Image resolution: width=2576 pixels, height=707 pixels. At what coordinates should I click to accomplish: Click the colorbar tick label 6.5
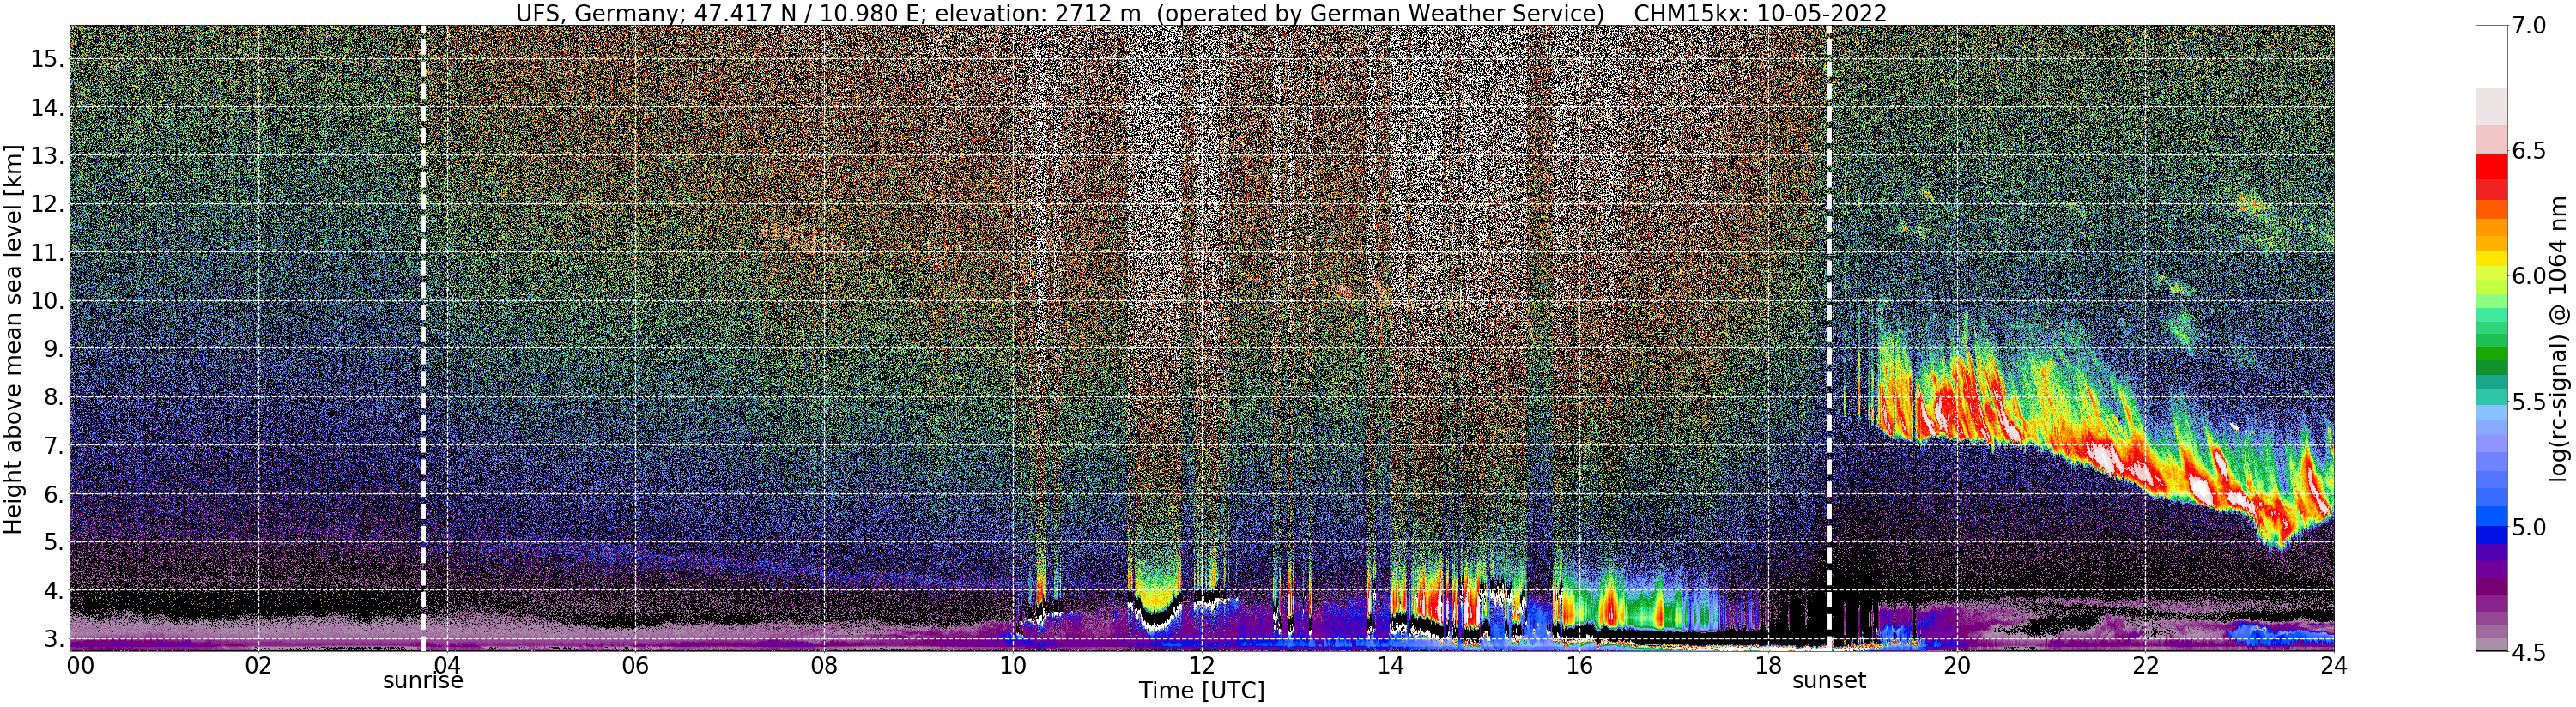pyautogui.click(x=2527, y=151)
